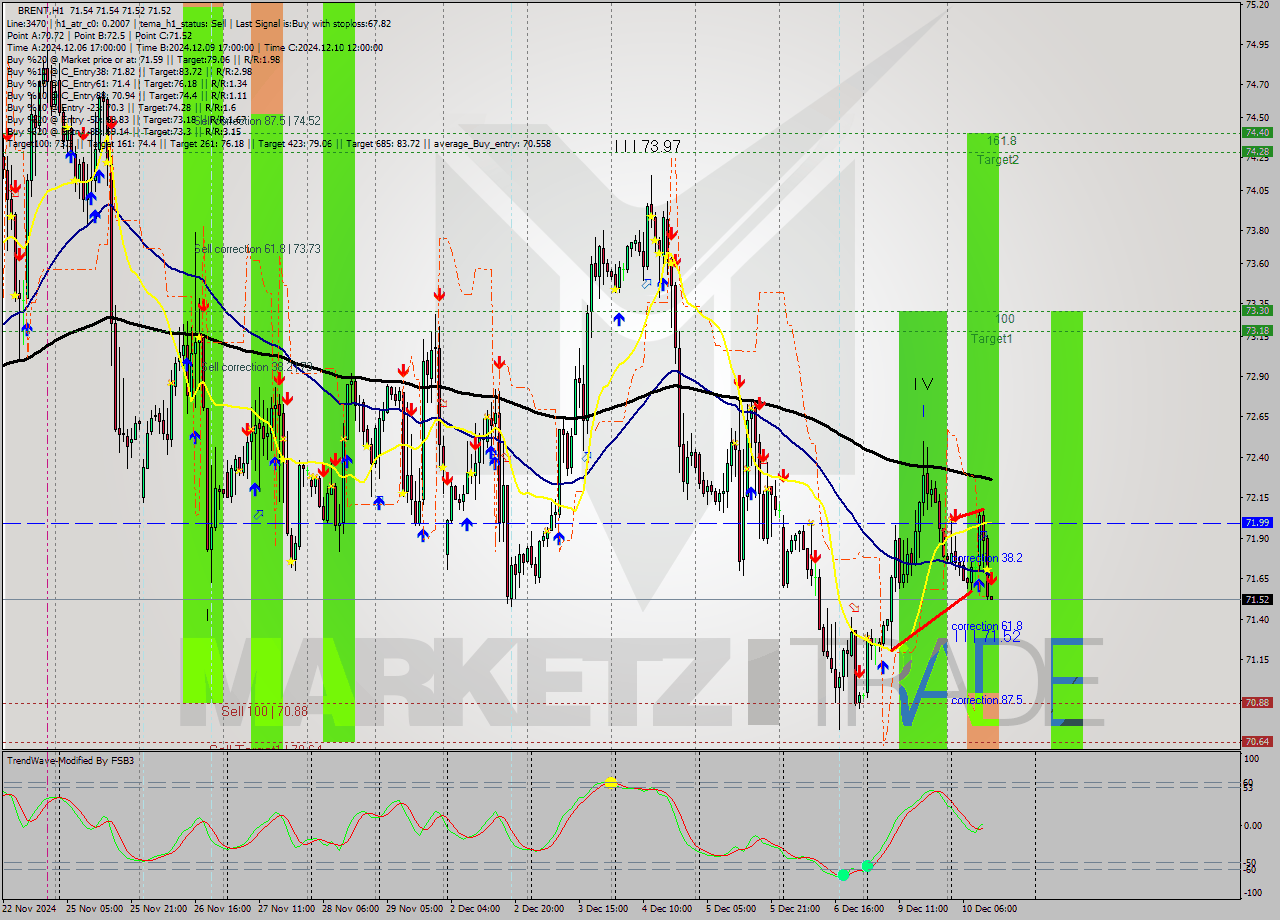The image size is (1280, 920).
Task: Click the red 70.88 price tag
Action: click(1257, 702)
